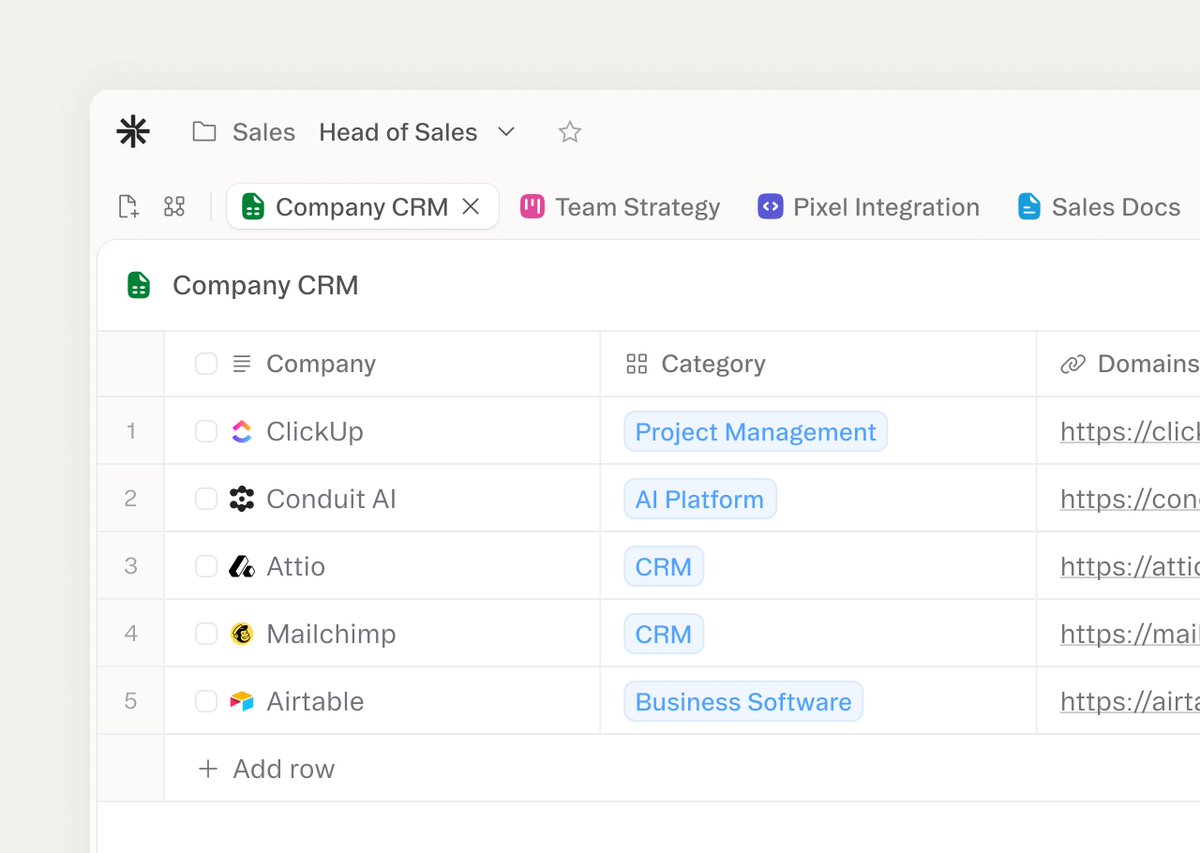Screen dimensions: 1200x853
Task: Click the Company CRM sheet title text
Action: [265, 285]
